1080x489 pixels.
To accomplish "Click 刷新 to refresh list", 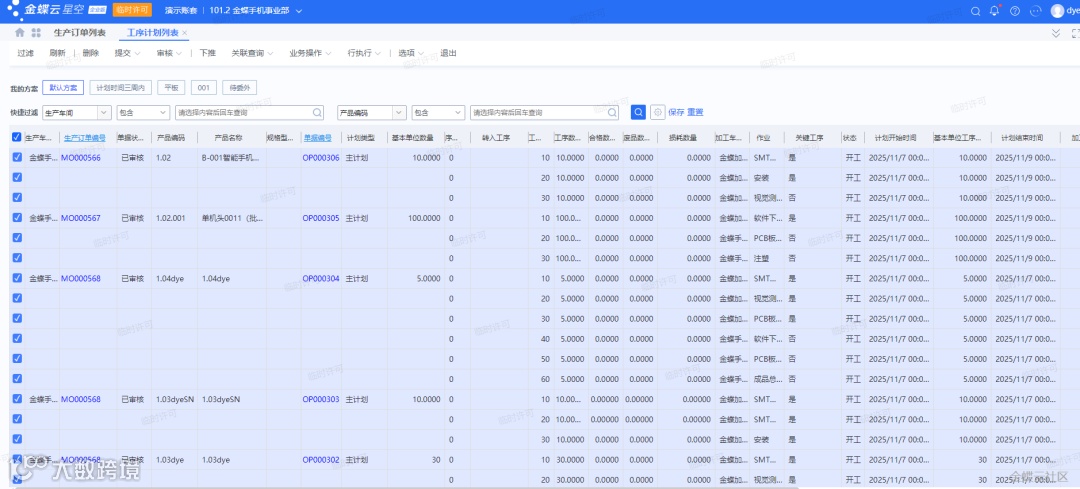I will pyautogui.click(x=58, y=53).
